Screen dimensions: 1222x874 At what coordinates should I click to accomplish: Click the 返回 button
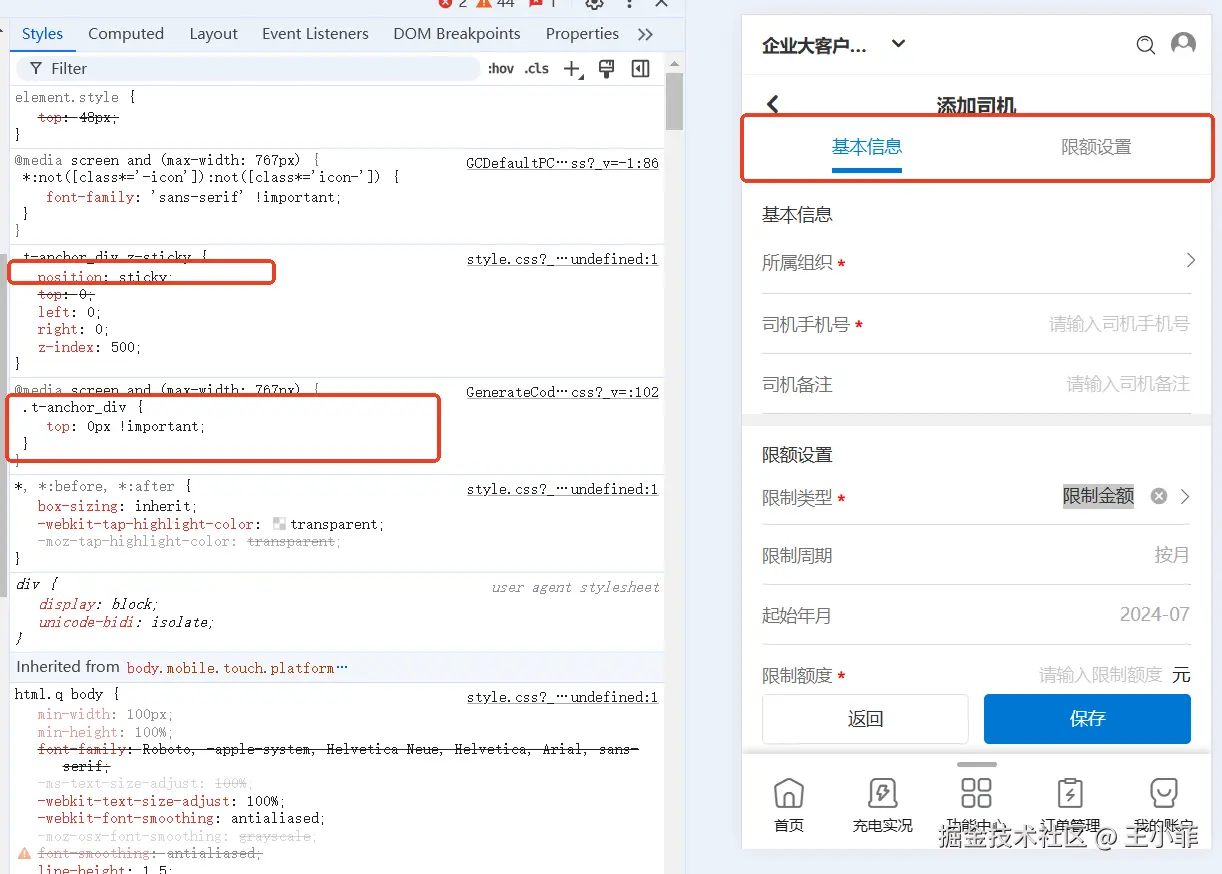(x=865, y=719)
